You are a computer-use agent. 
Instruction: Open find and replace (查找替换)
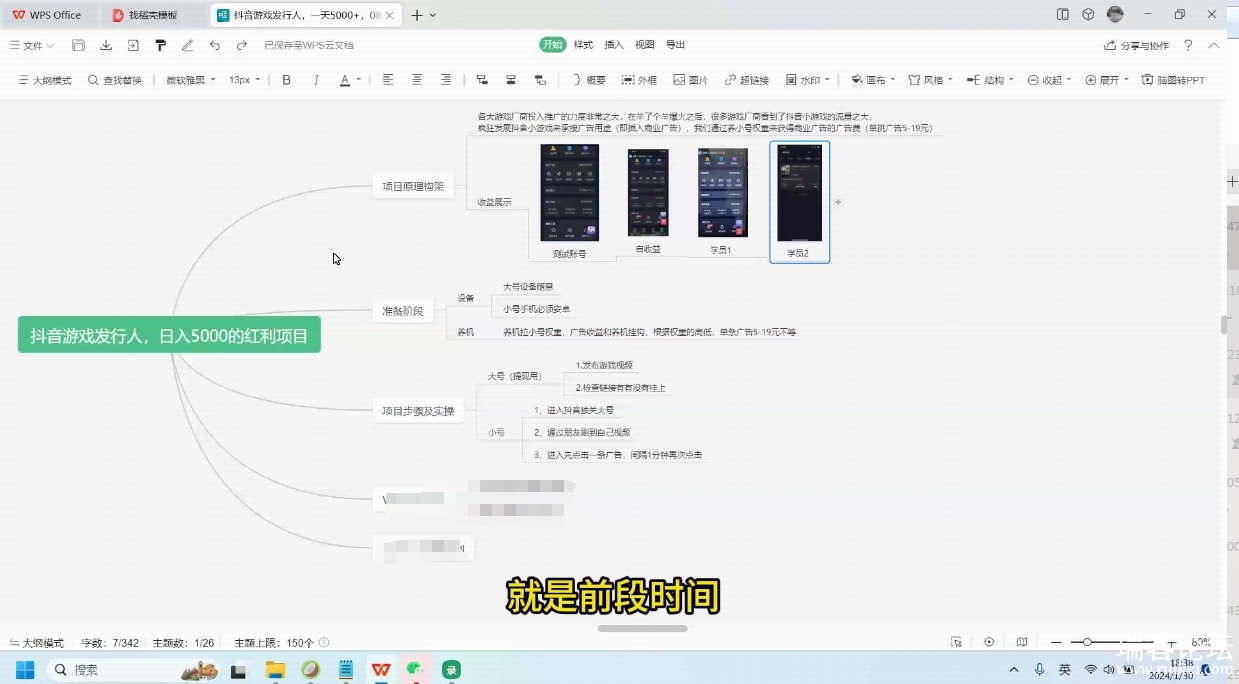[115, 80]
